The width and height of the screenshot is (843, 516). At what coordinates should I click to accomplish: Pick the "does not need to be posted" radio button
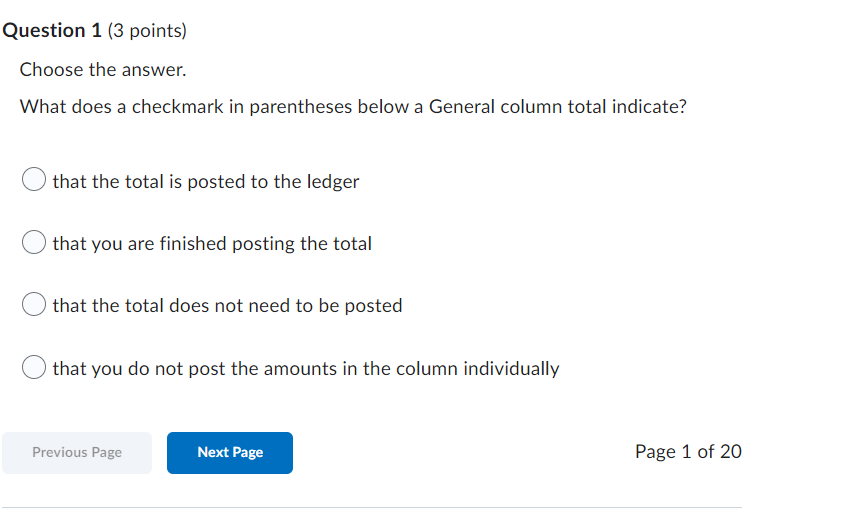click(33, 306)
